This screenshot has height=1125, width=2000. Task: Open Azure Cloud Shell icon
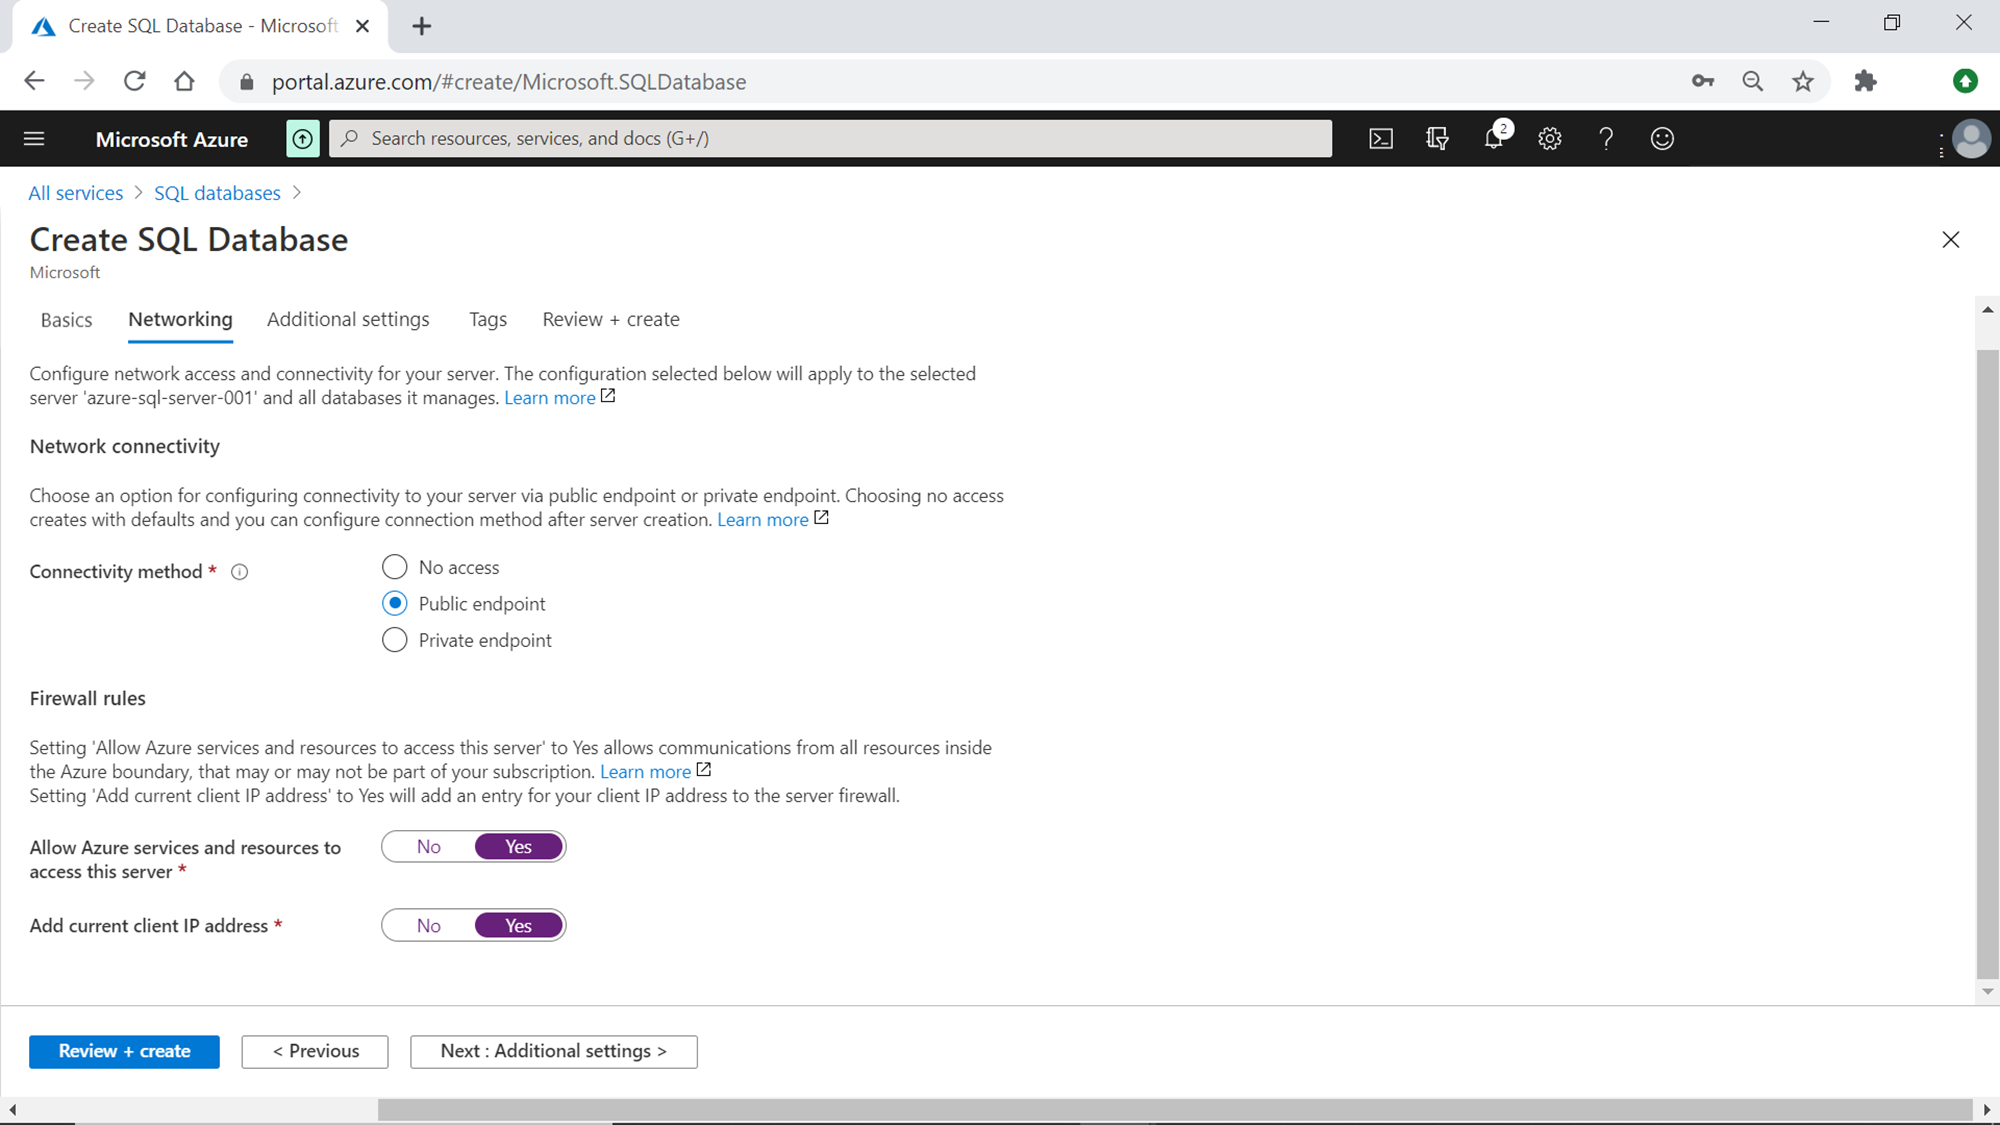(x=1381, y=139)
